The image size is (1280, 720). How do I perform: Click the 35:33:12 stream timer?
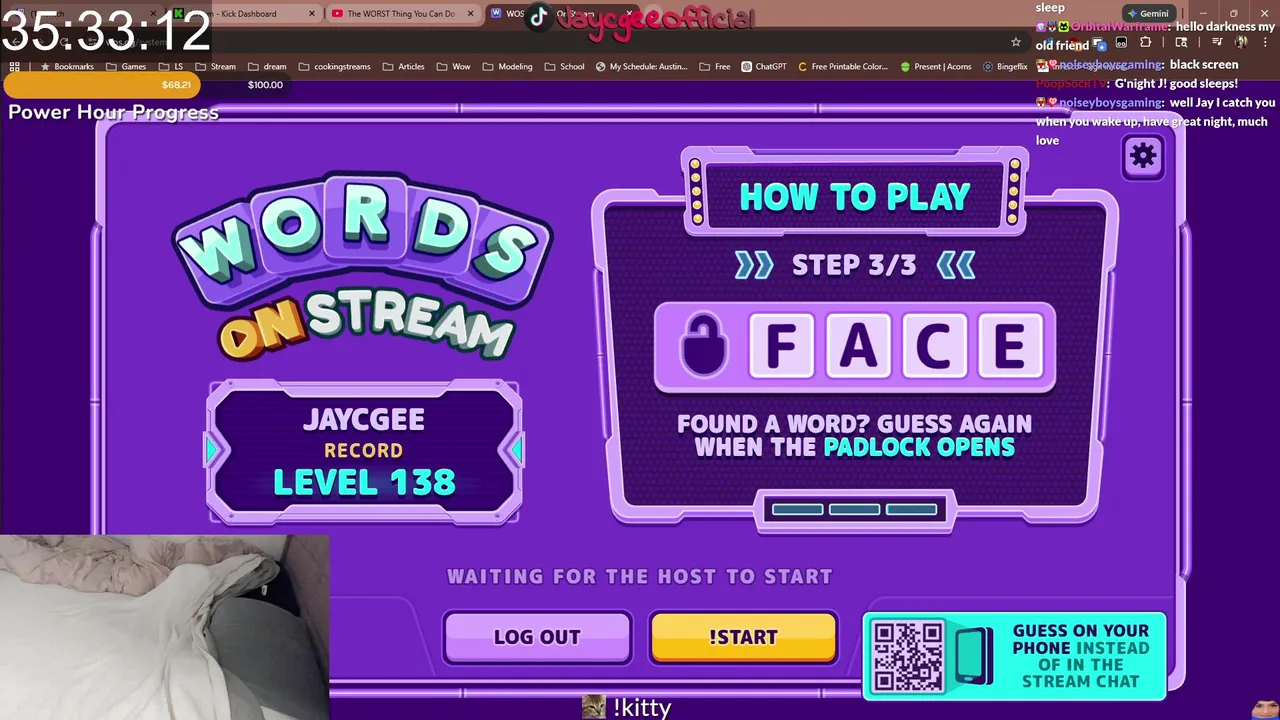(x=105, y=31)
